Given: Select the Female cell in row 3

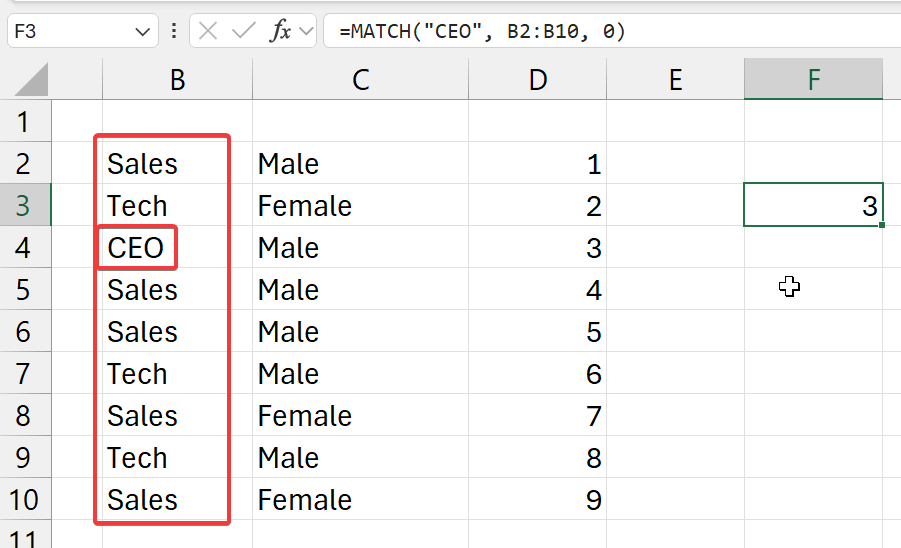Looking at the screenshot, I should (x=304, y=206).
